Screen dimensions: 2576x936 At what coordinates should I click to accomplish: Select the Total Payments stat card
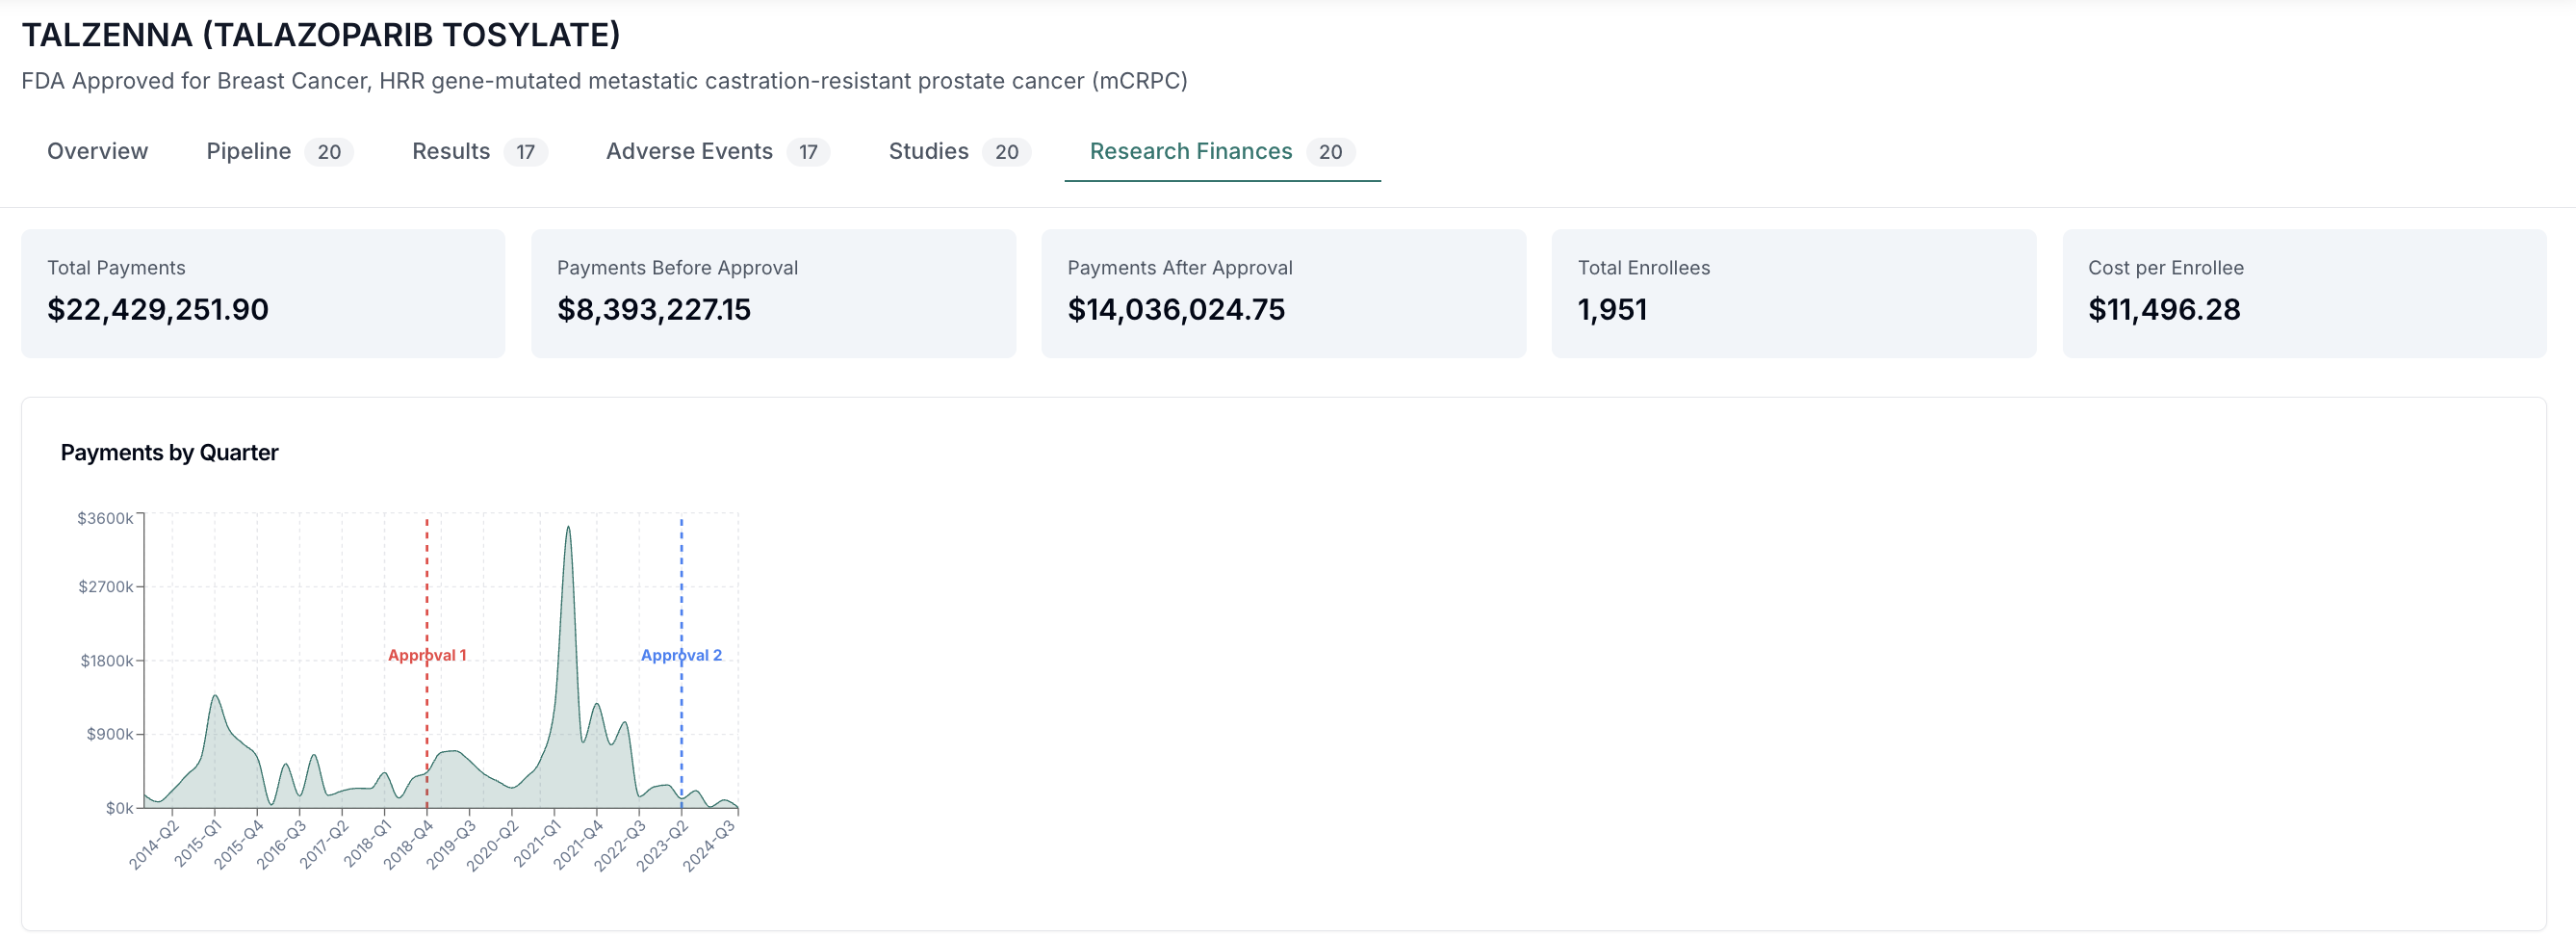[262, 292]
